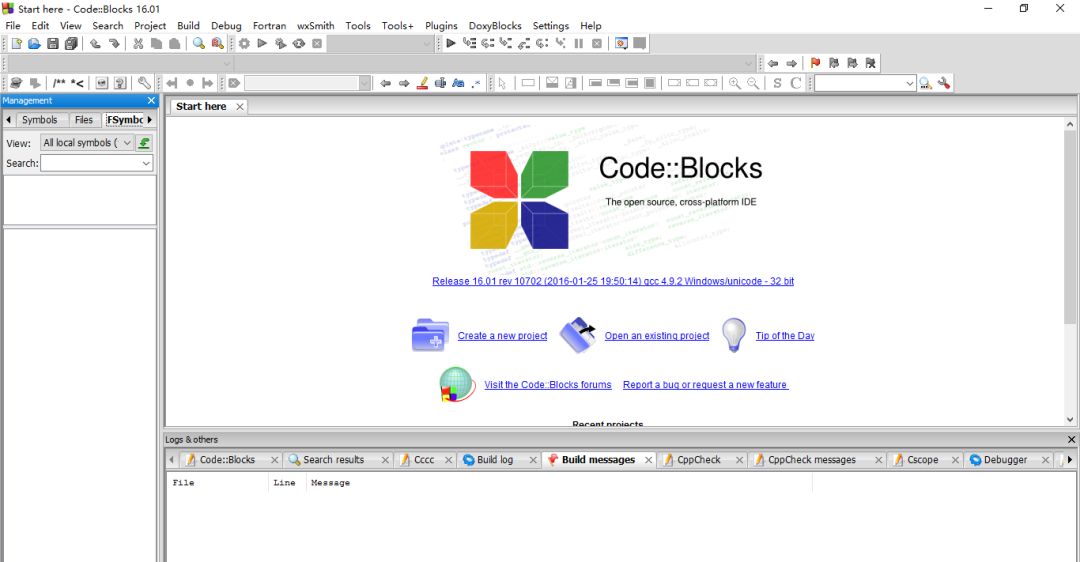Open the Plugins menu
The height and width of the screenshot is (562, 1080).
pos(441,25)
